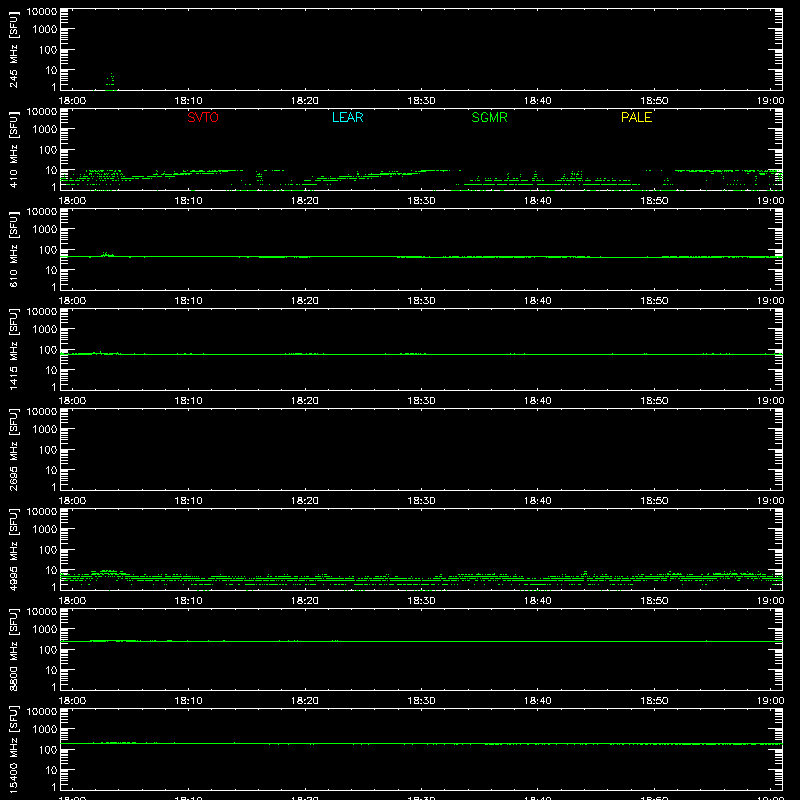800x800 pixels.
Task: Click 18:10 tick label below 245 MHz panel
Action: [188, 101]
